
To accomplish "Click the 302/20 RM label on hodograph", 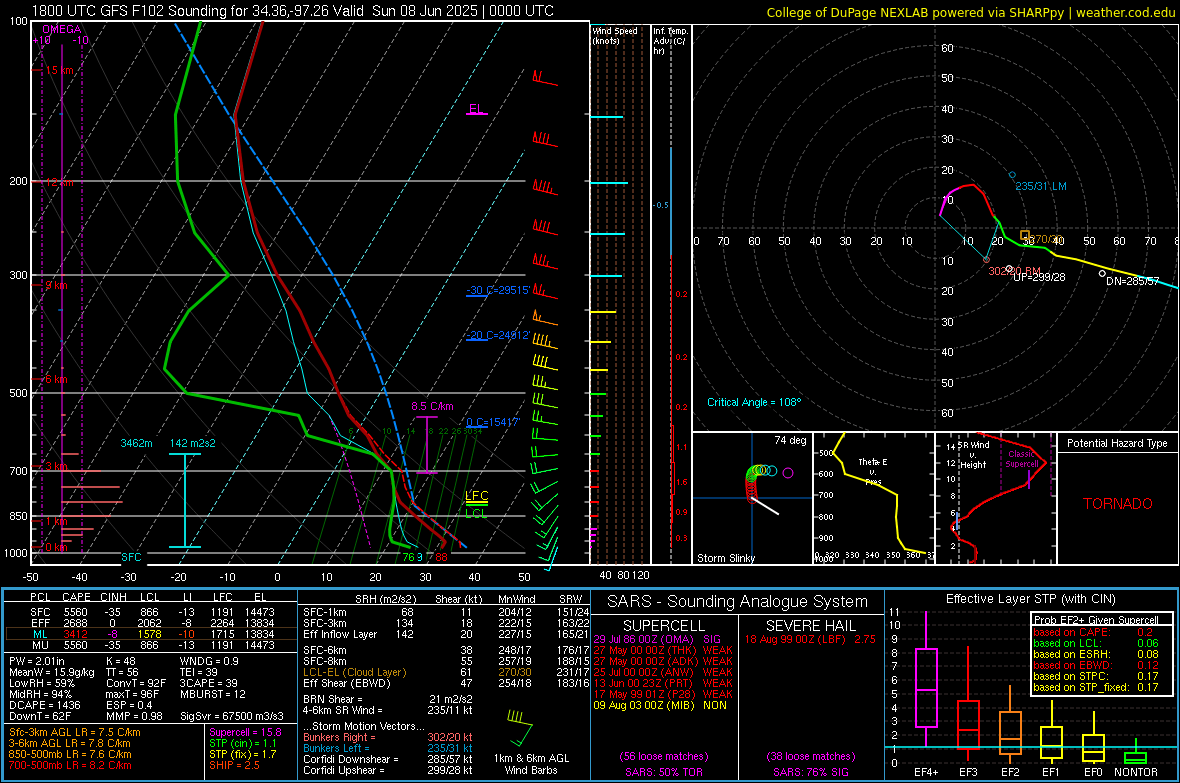I will (x=1014, y=271).
